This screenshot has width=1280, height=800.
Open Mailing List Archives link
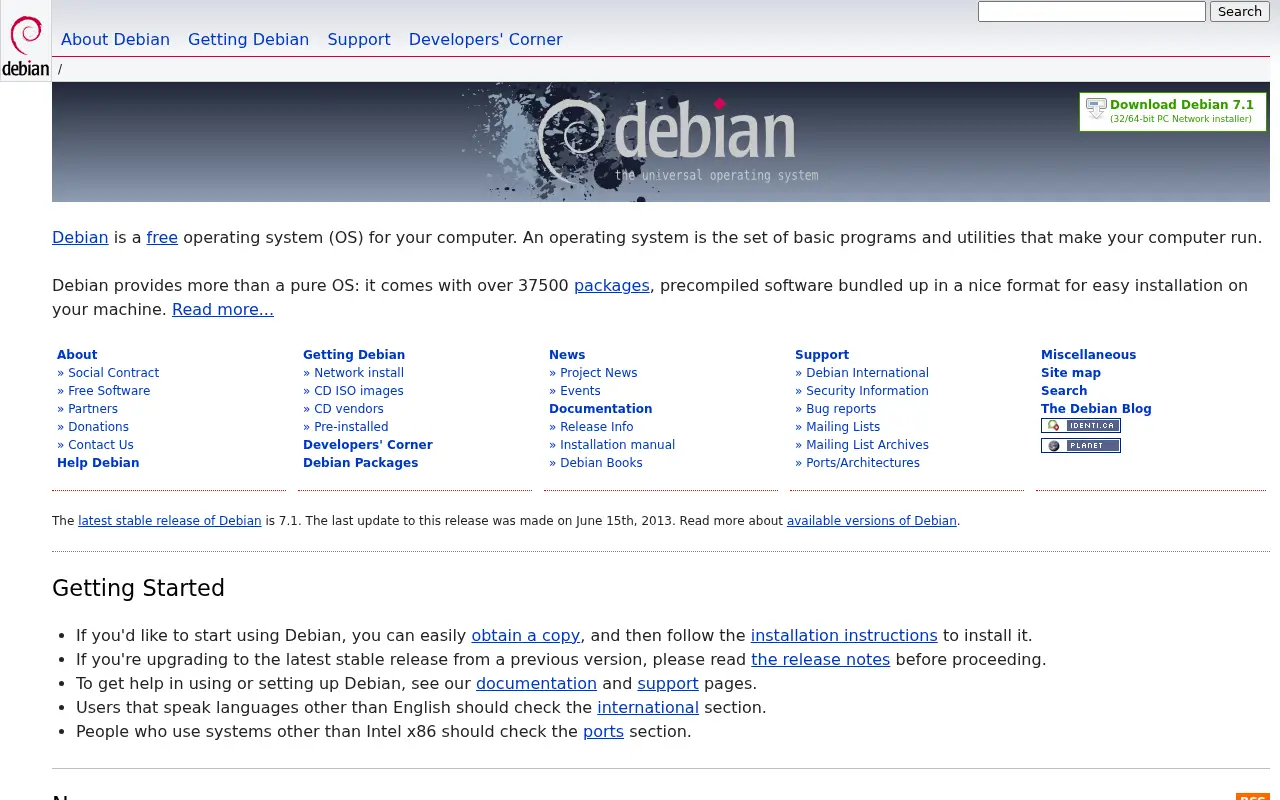867,445
